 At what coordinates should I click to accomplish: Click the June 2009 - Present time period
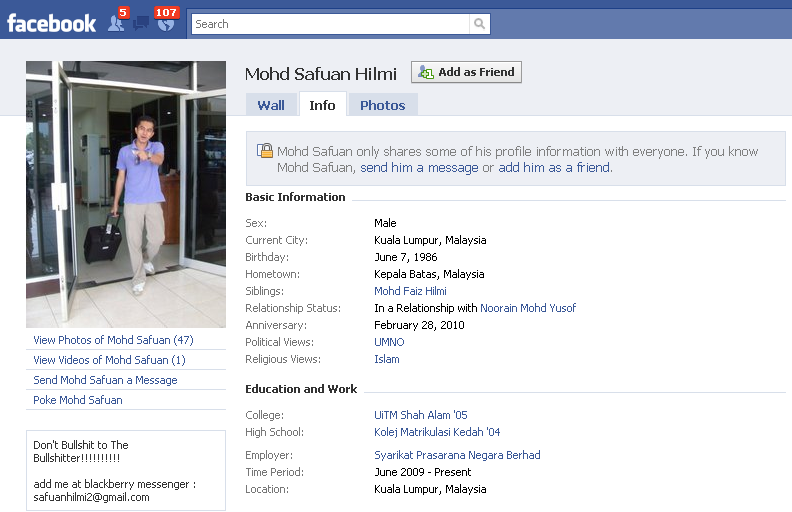422,473
